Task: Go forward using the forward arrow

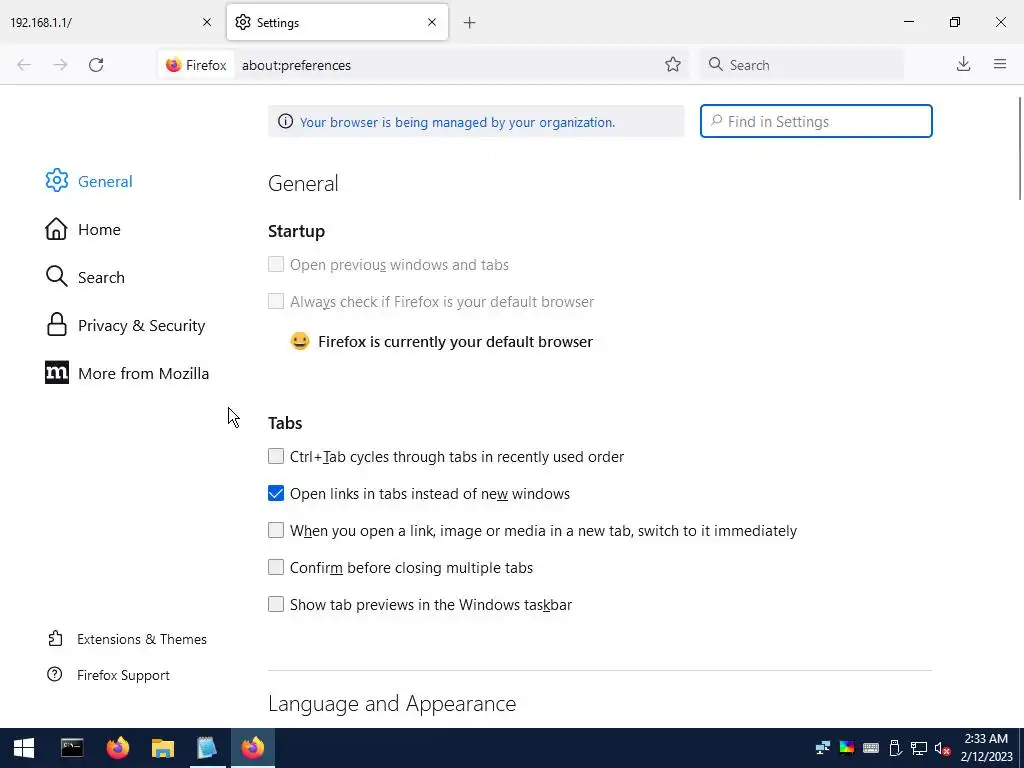Action: pyautogui.click(x=60, y=65)
